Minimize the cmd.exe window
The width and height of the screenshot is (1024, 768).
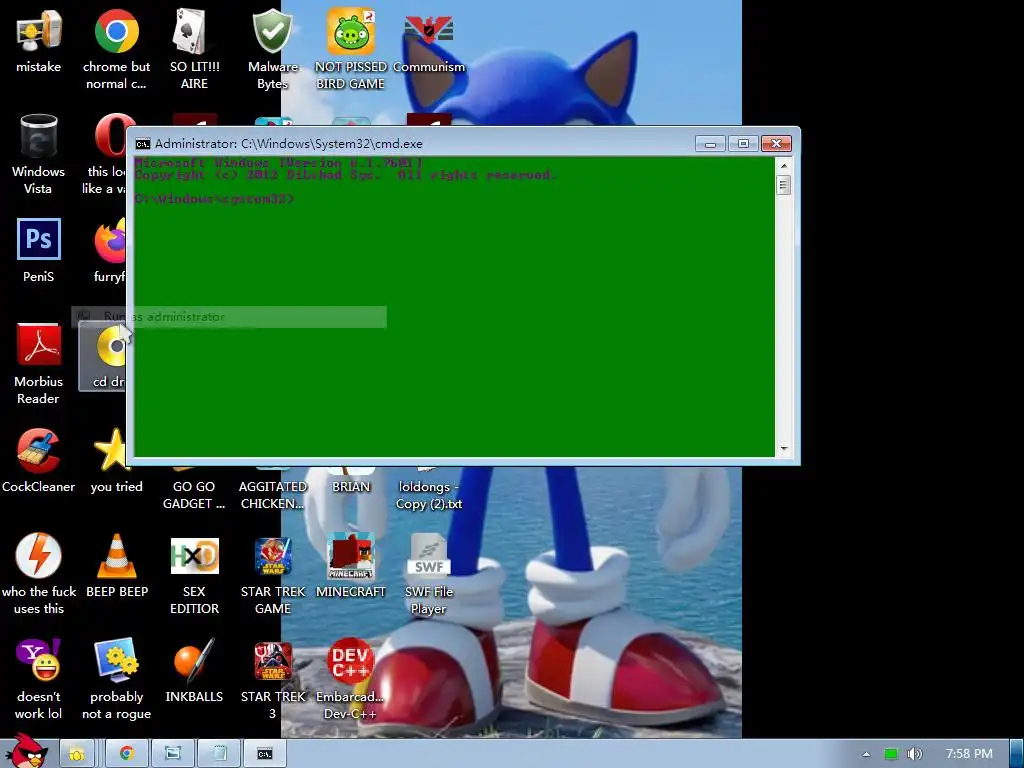pyautogui.click(x=710, y=144)
